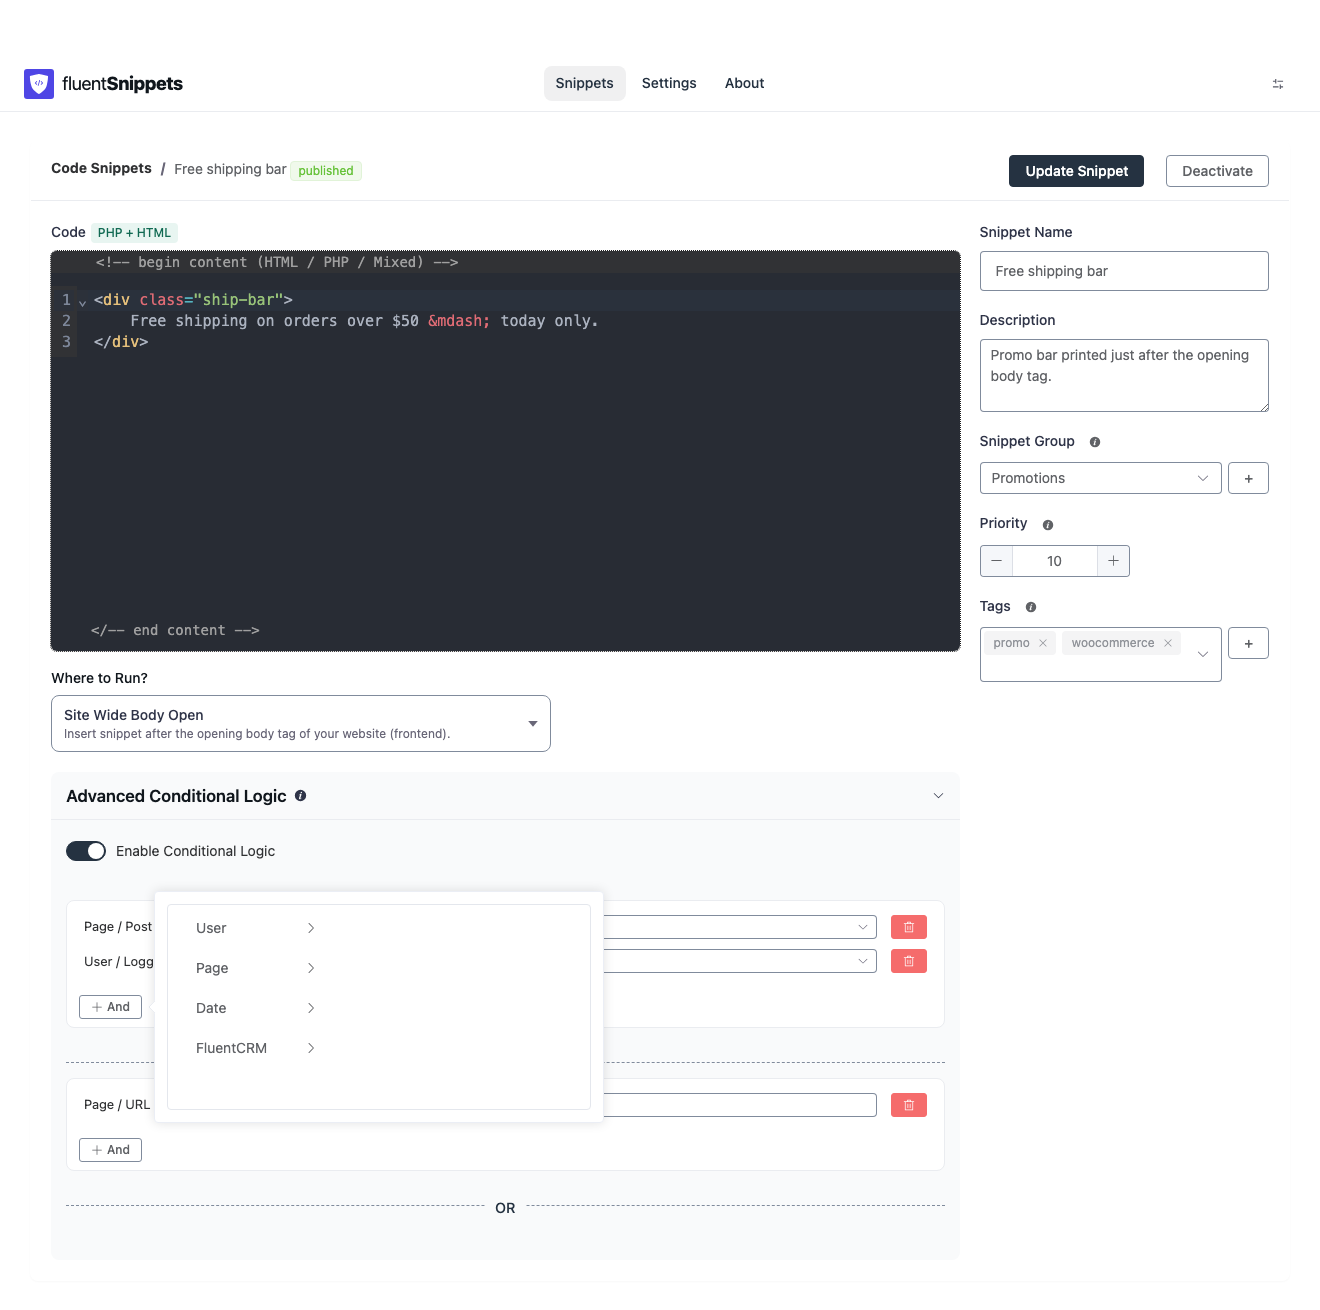Click the published status badge
The image size is (1320, 1310).
[326, 171]
